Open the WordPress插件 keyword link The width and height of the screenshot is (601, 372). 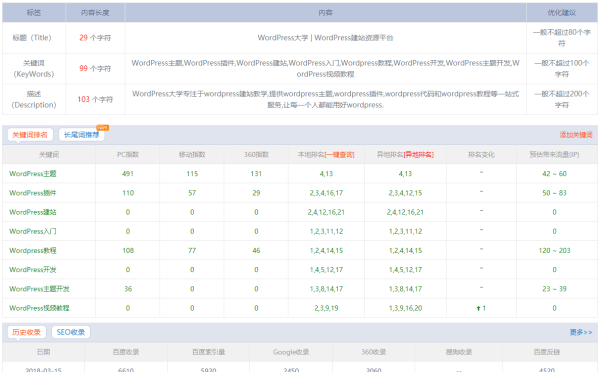[x=33, y=193]
